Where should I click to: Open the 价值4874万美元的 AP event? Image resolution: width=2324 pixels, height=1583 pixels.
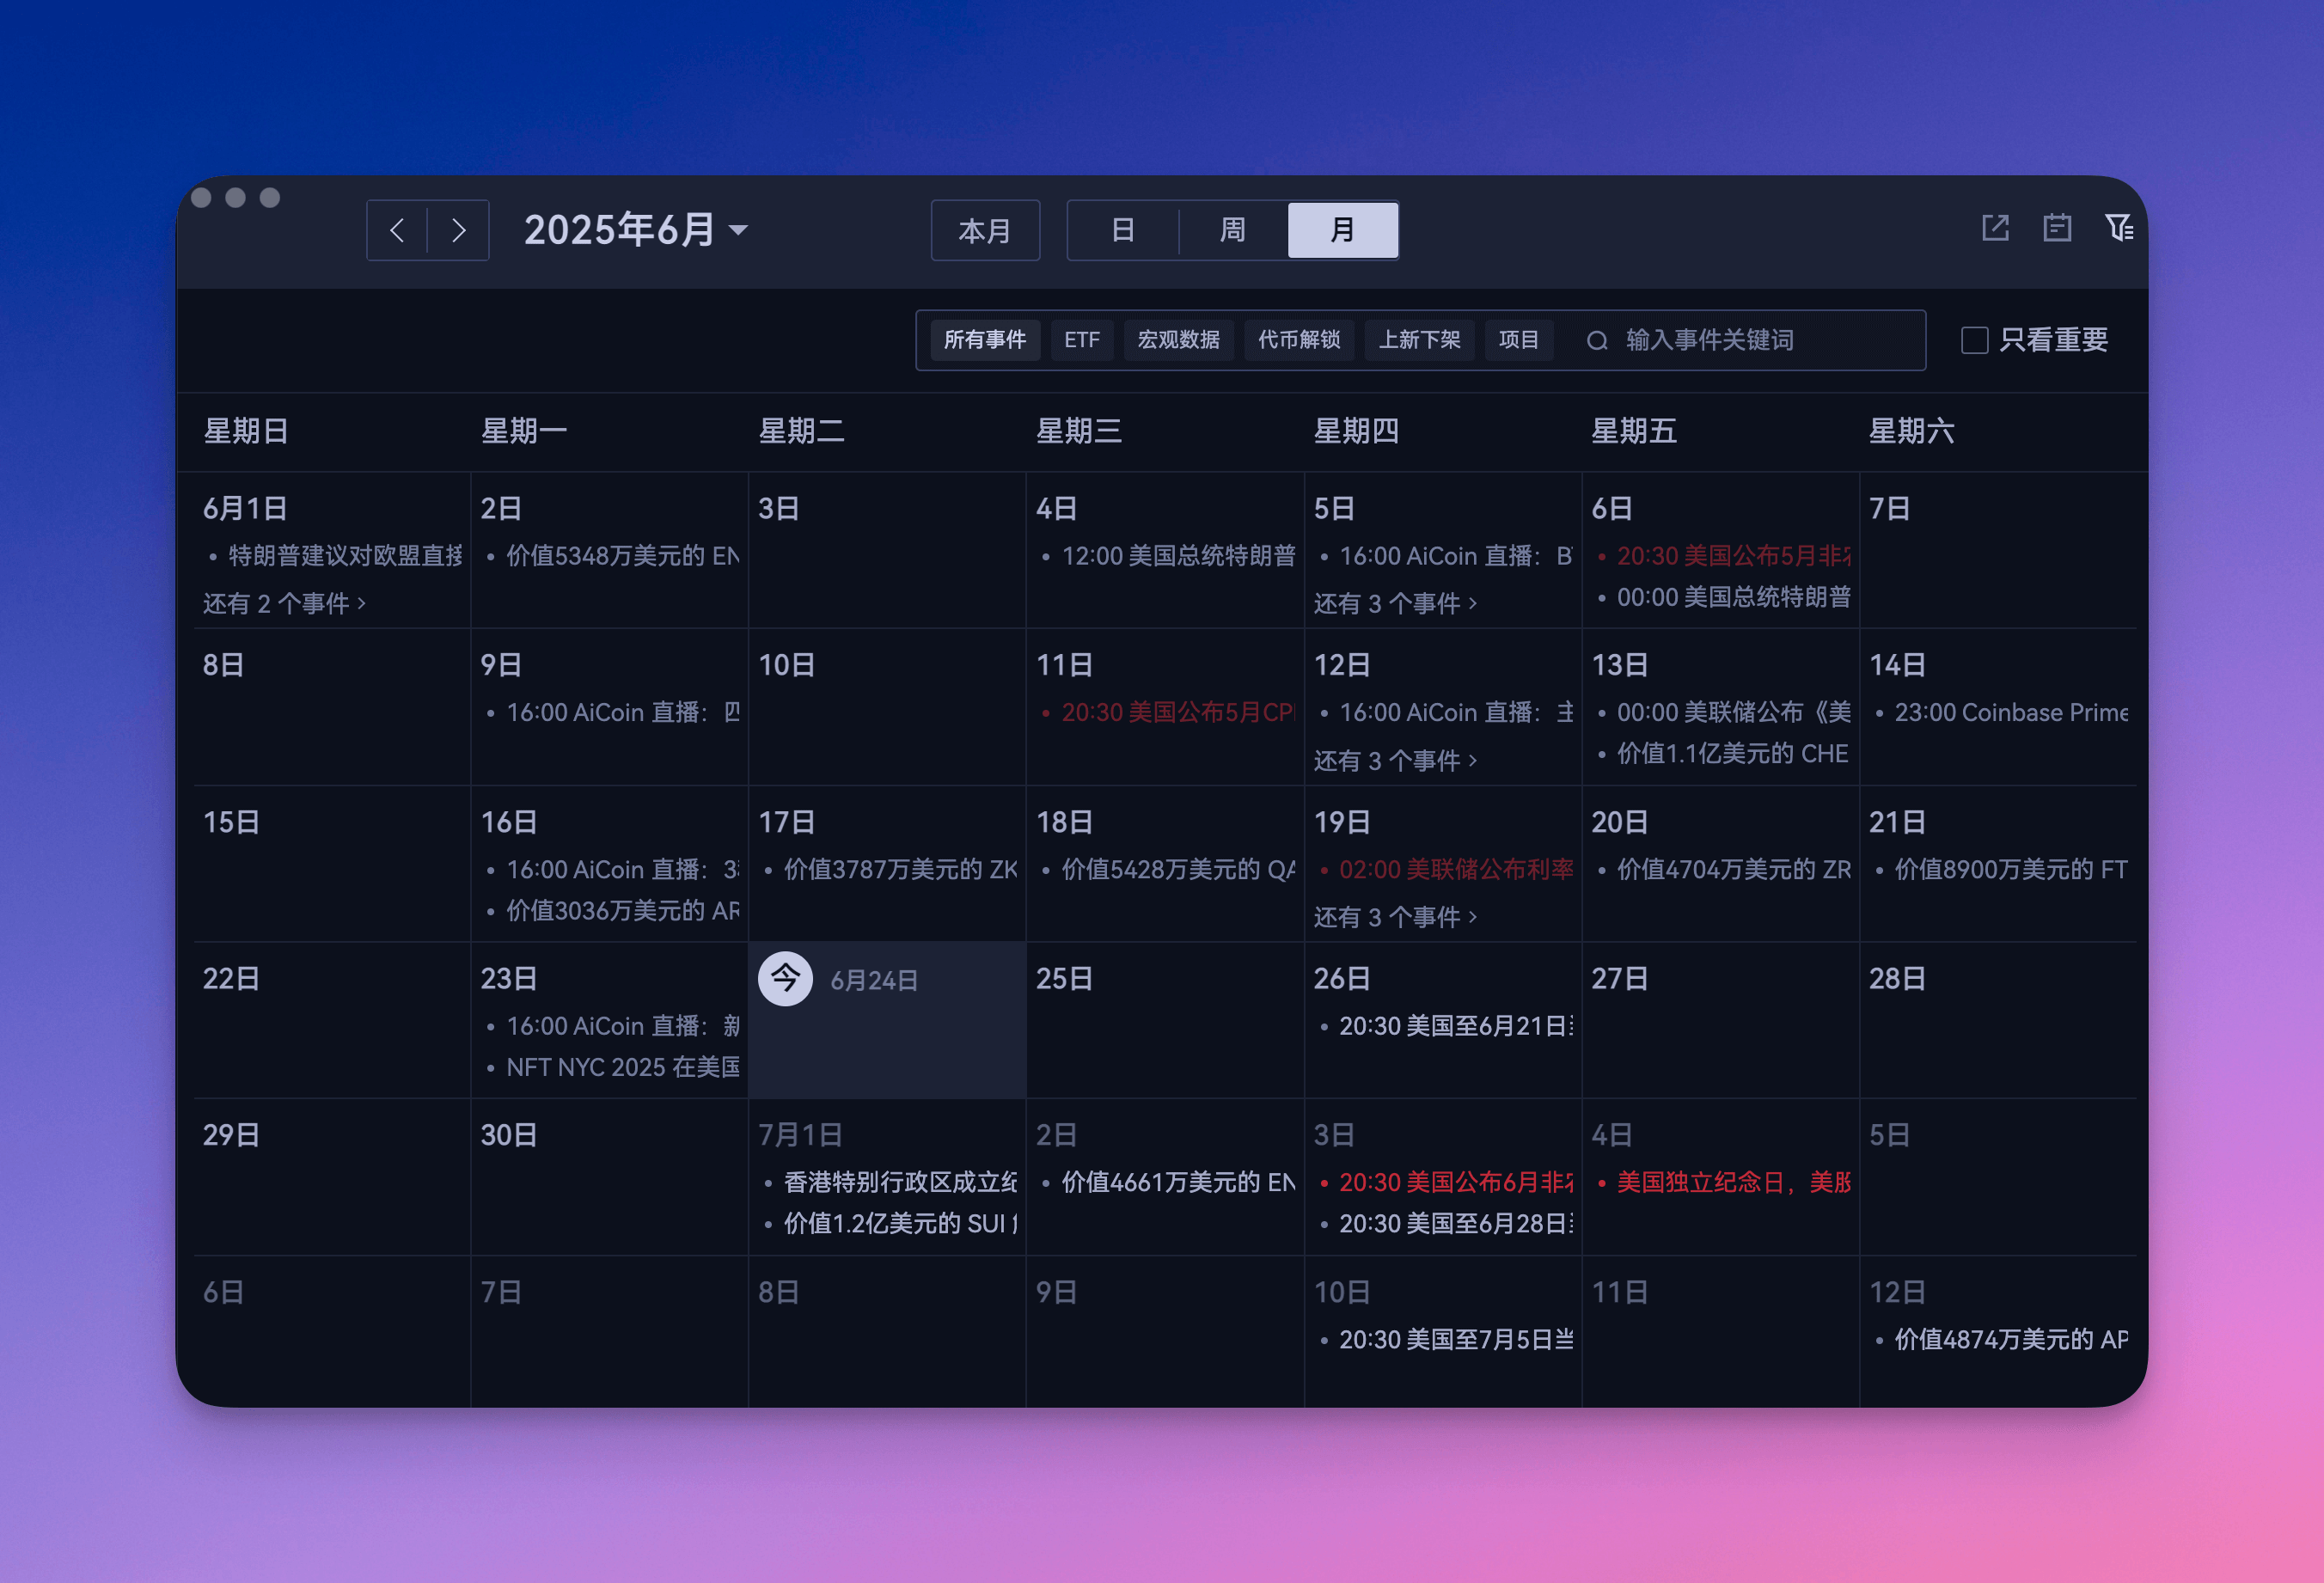tap(2001, 1339)
